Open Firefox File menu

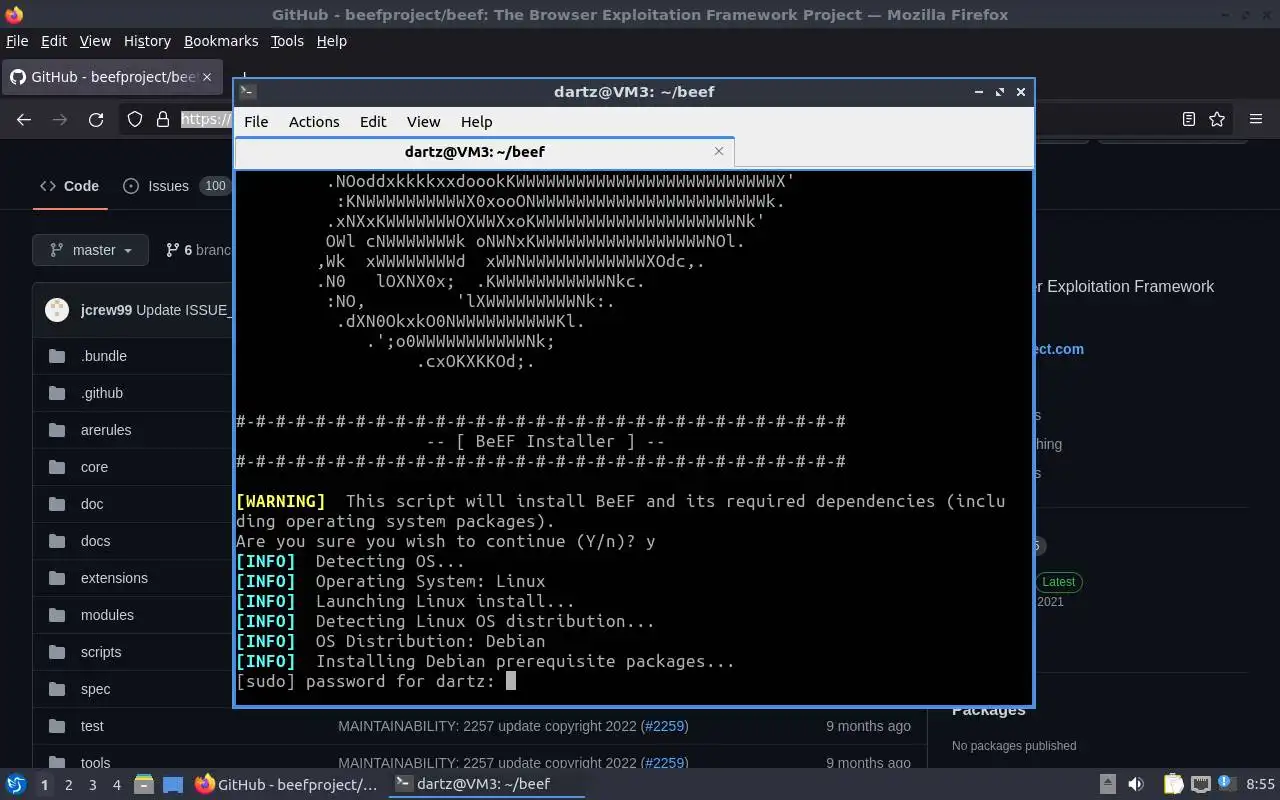click(x=17, y=41)
